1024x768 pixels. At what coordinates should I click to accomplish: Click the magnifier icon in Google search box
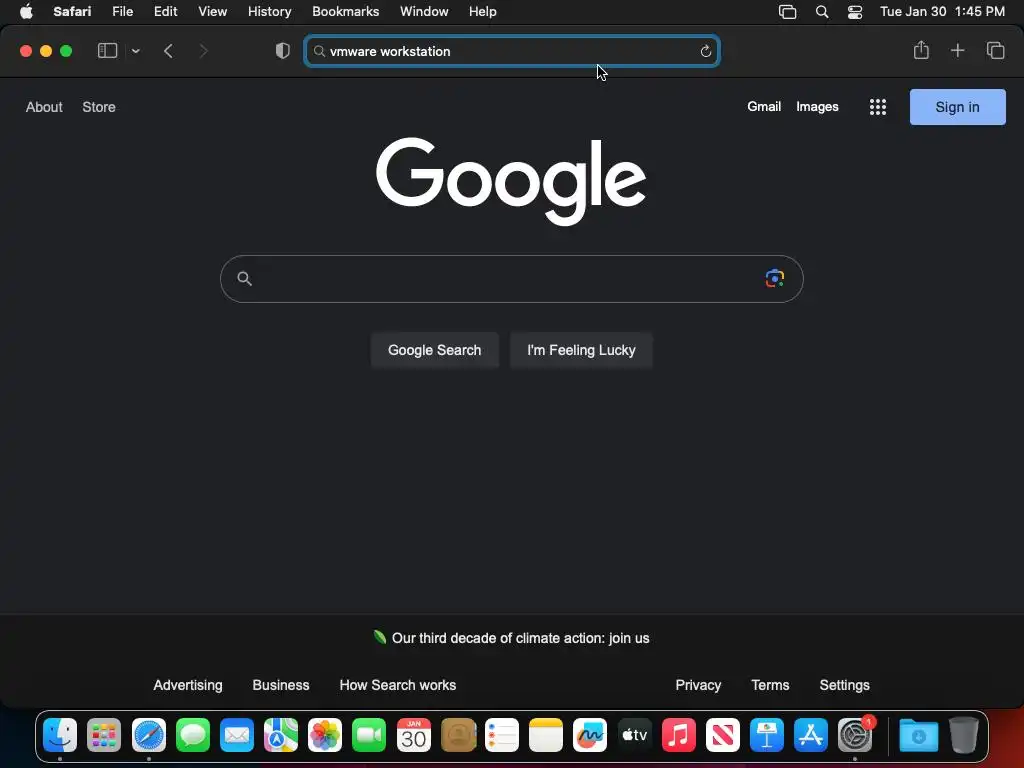click(x=244, y=279)
